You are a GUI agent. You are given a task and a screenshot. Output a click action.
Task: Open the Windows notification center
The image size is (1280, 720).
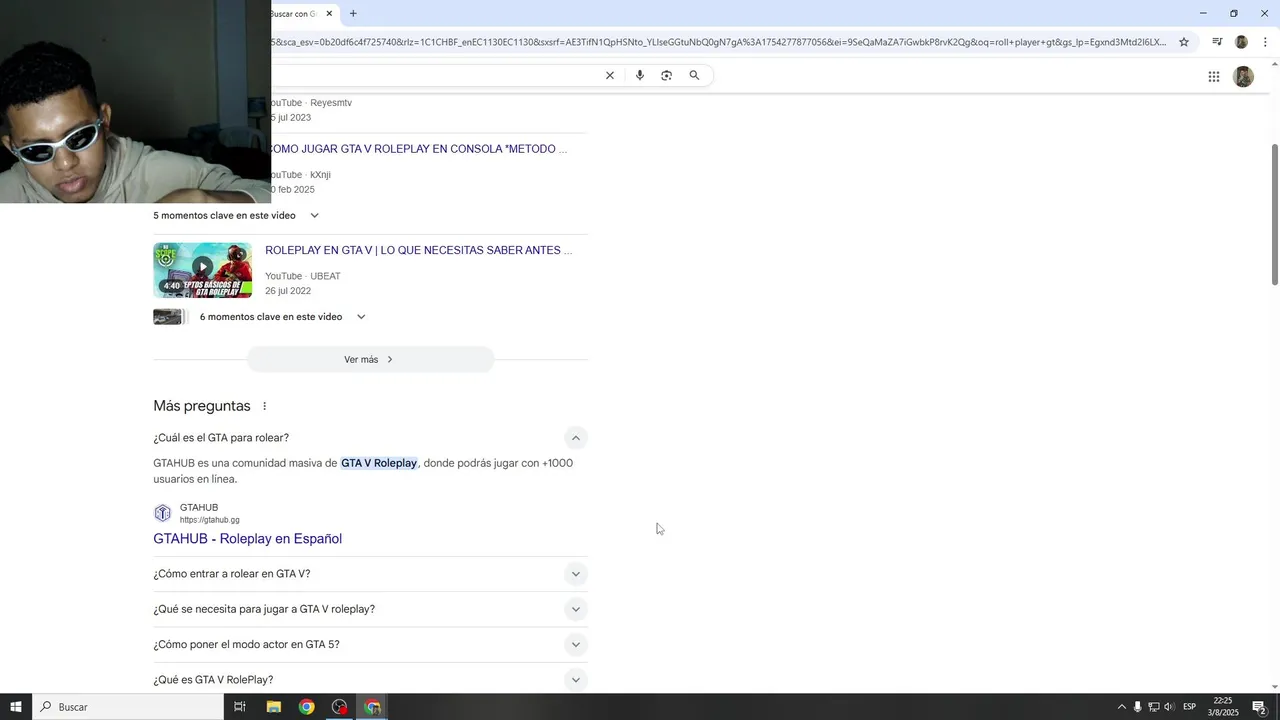(1260, 707)
